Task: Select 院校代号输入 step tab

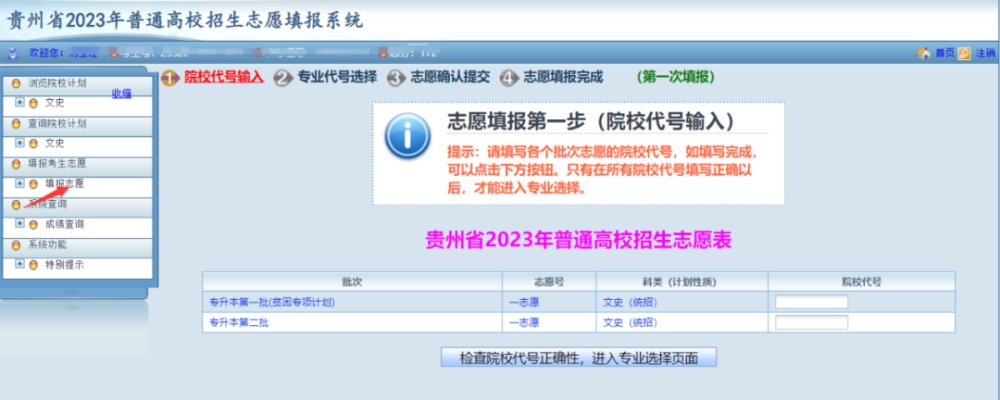Action: tap(223, 78)
